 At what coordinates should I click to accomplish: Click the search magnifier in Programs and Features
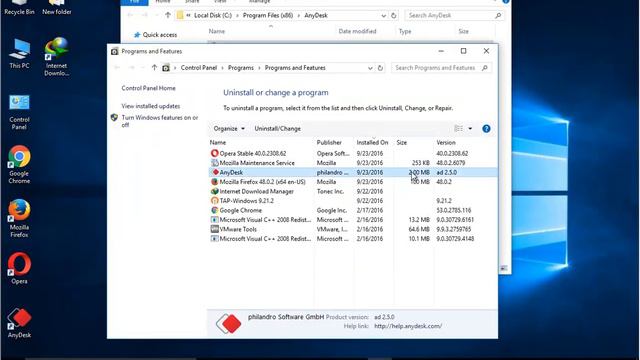pos(484,68)
